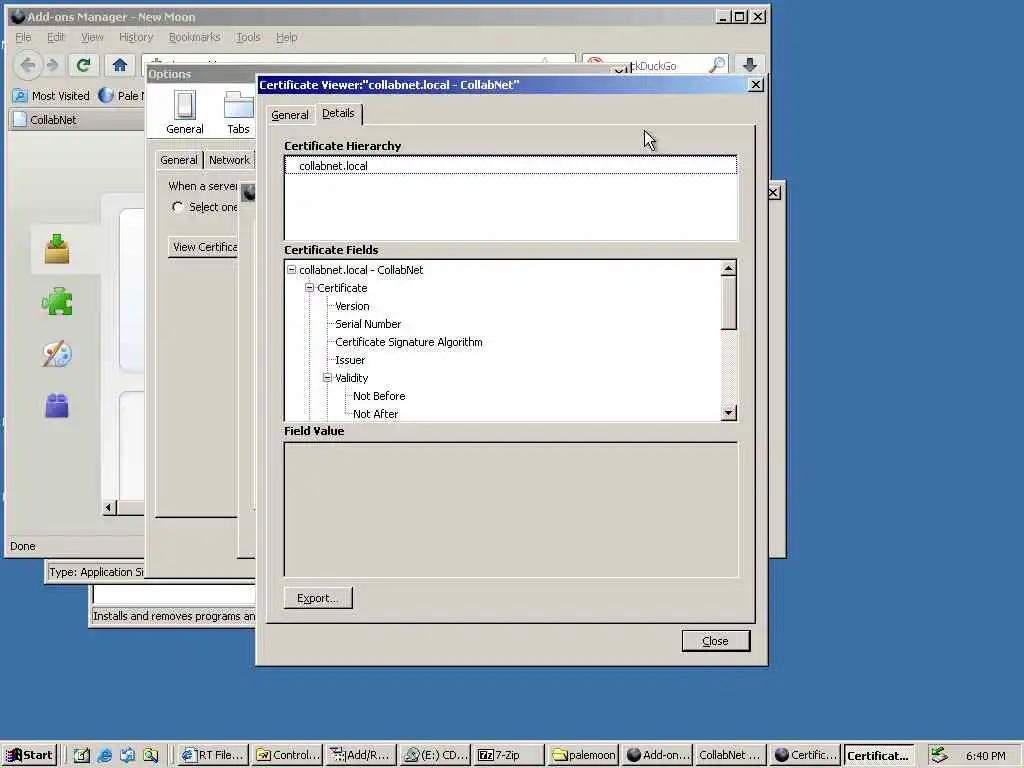Viewport: 1024px width, 768px height.
Task: Select the CollabNet browser tab
Action: (75, 120)
